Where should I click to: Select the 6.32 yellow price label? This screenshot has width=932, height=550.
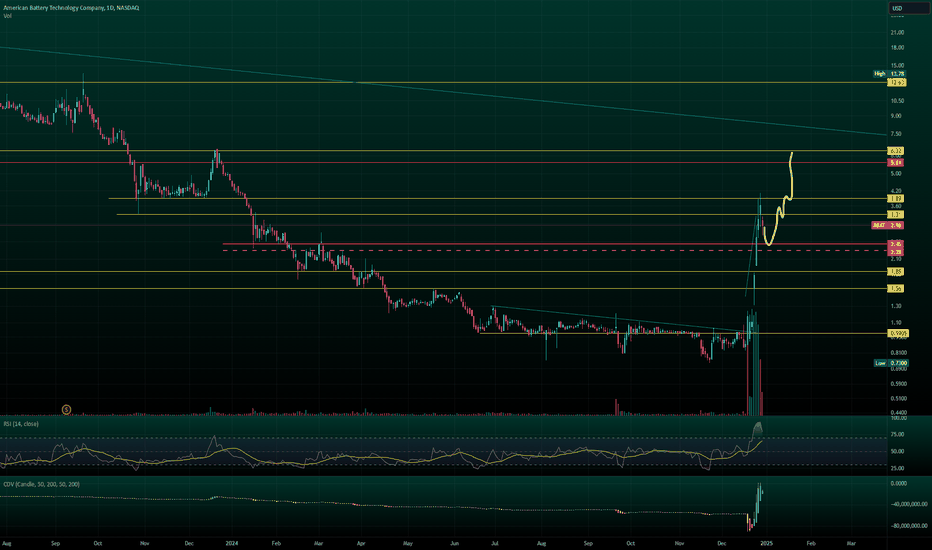click(897, 151)
